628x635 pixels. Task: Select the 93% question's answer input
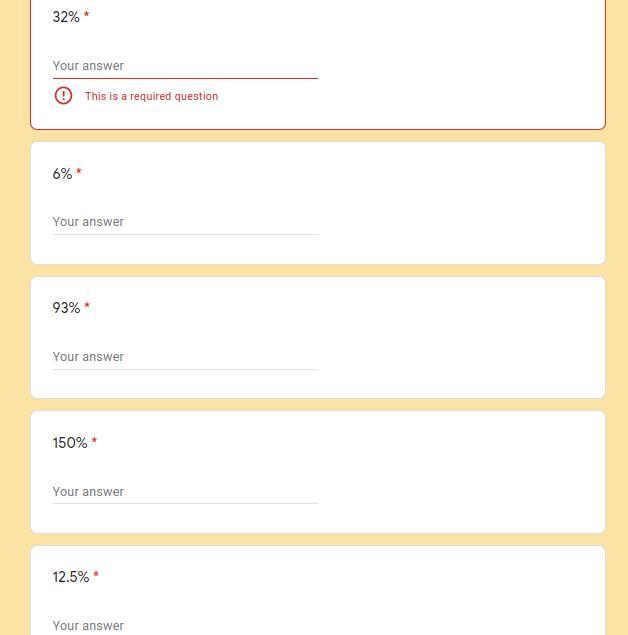(x=185, y=357)
